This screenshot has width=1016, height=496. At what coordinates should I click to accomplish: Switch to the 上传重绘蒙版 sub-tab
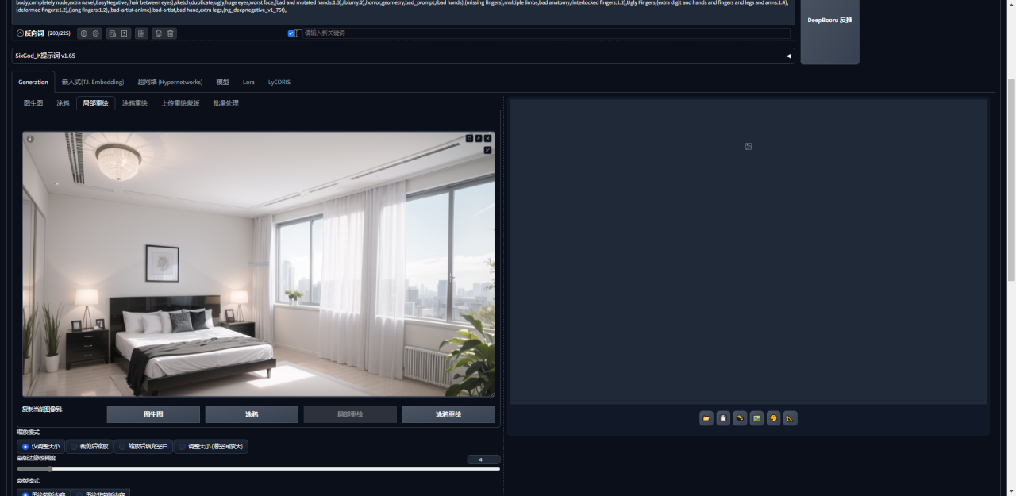tap(180, 103)
